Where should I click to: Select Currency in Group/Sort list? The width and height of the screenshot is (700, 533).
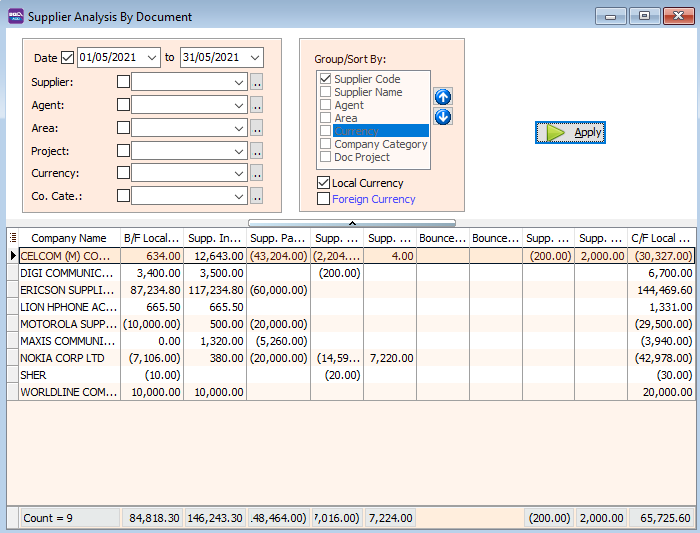[x=356, y=131]
